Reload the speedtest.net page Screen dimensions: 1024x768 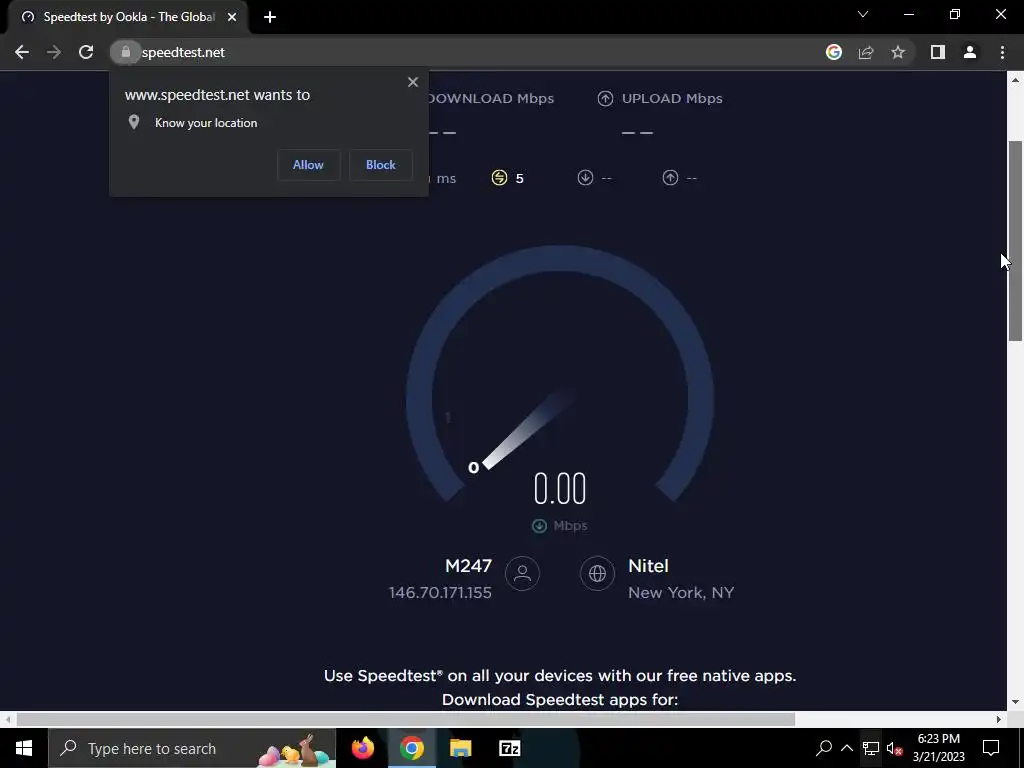[x=86, y=52]
